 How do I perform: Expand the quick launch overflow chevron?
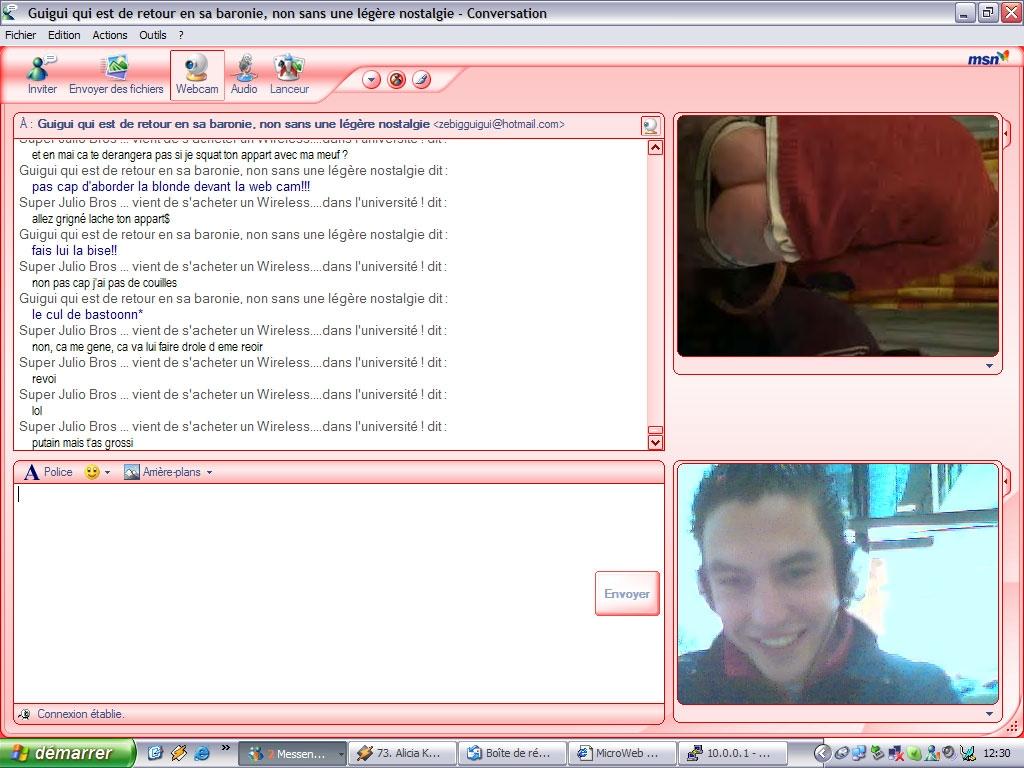point(225,748)
